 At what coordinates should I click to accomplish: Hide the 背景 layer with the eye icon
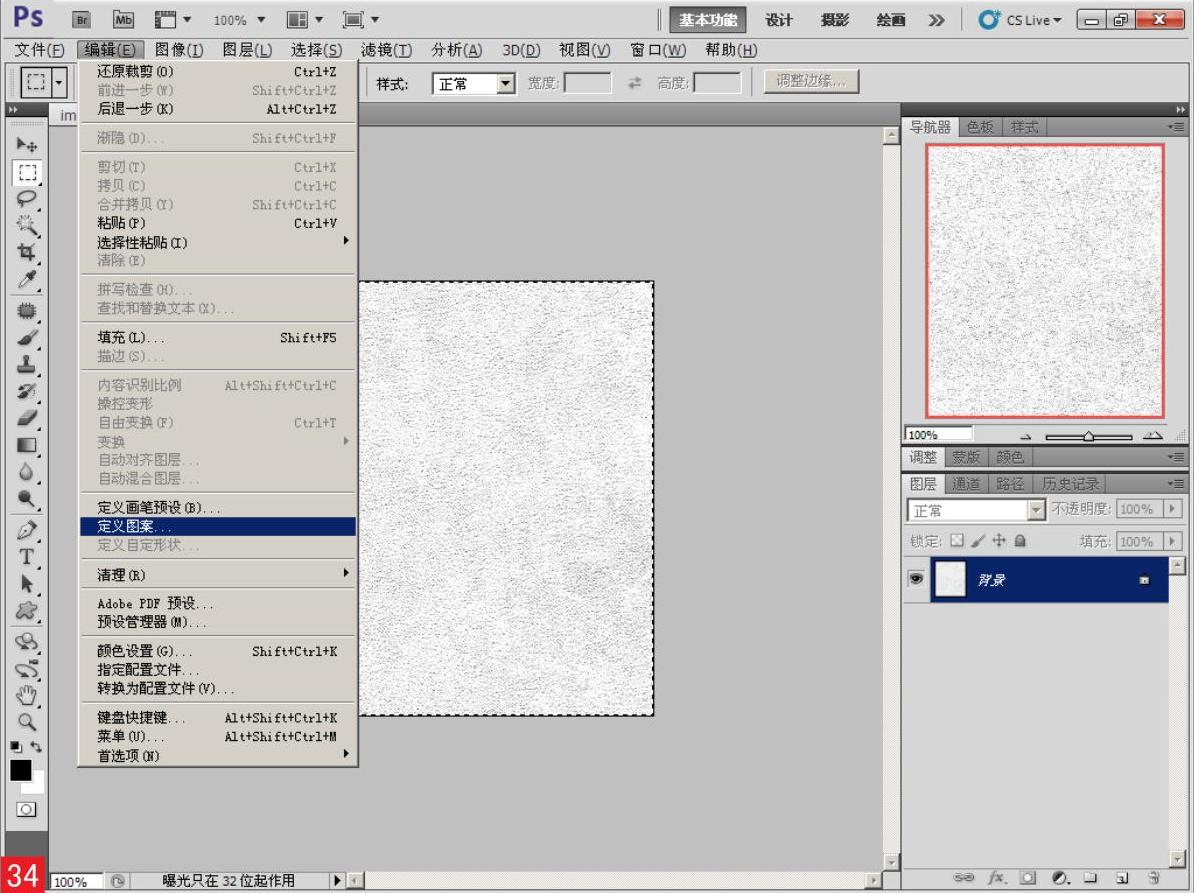916,579
